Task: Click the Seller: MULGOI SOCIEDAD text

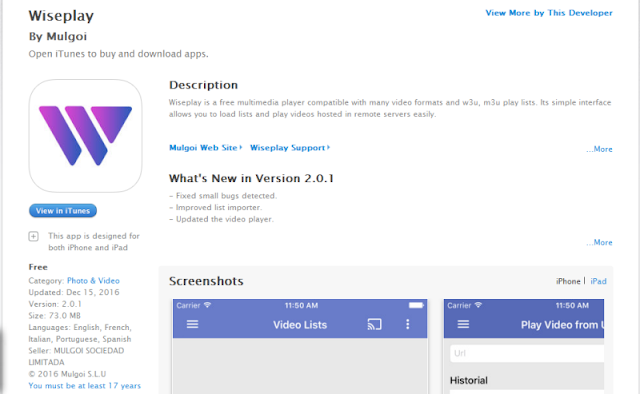Action: pos(76,351)
